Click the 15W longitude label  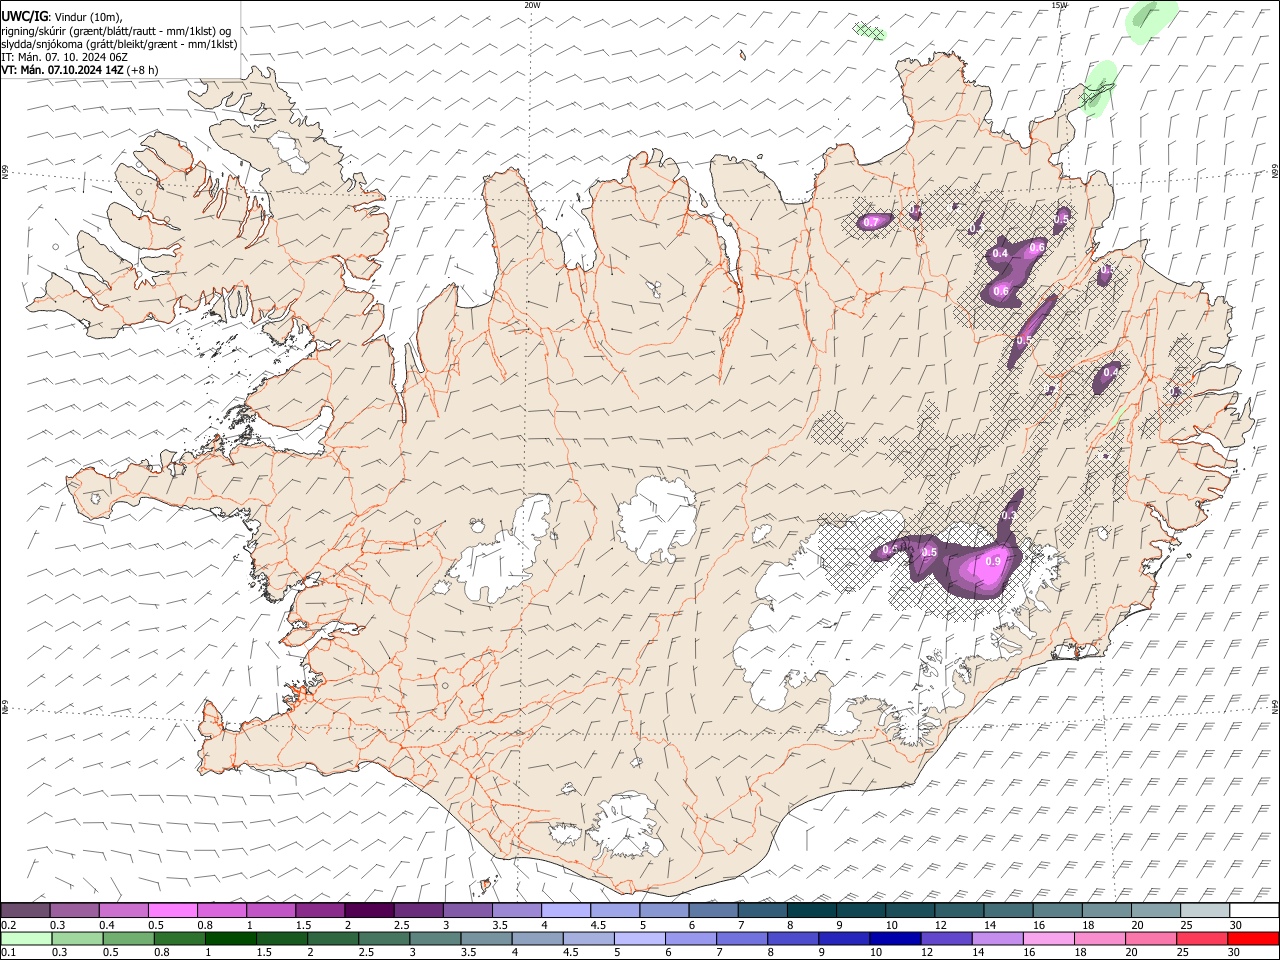click(x=1059, y=5)
